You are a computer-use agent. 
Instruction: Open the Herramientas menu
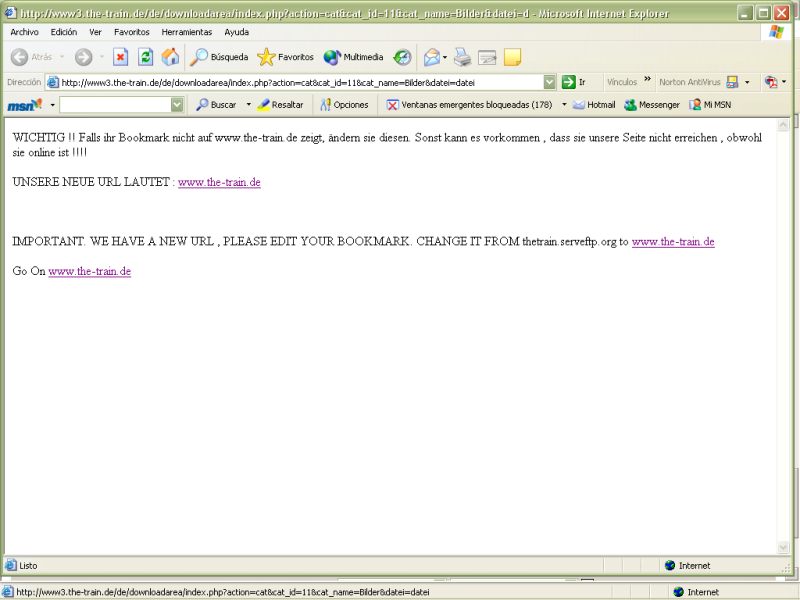pyautogui.click(x=186, y=32)
